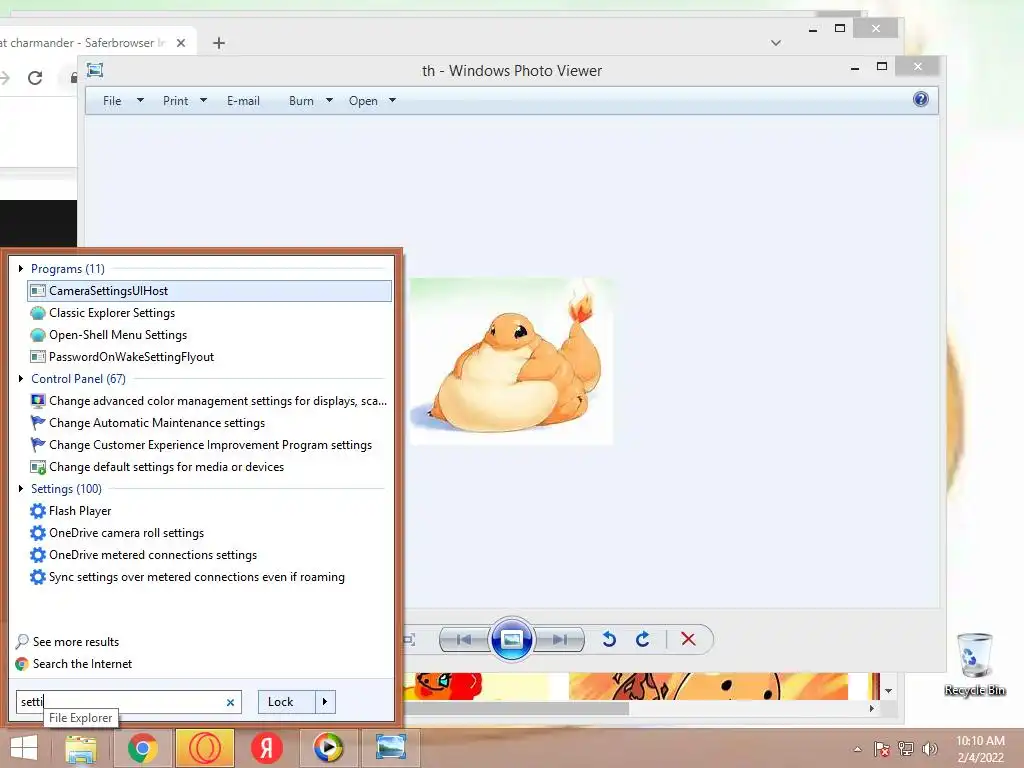Open new tab in Saferbrowser window
This screenshot has height=768, width=1024.
click(x=219, y=43)
